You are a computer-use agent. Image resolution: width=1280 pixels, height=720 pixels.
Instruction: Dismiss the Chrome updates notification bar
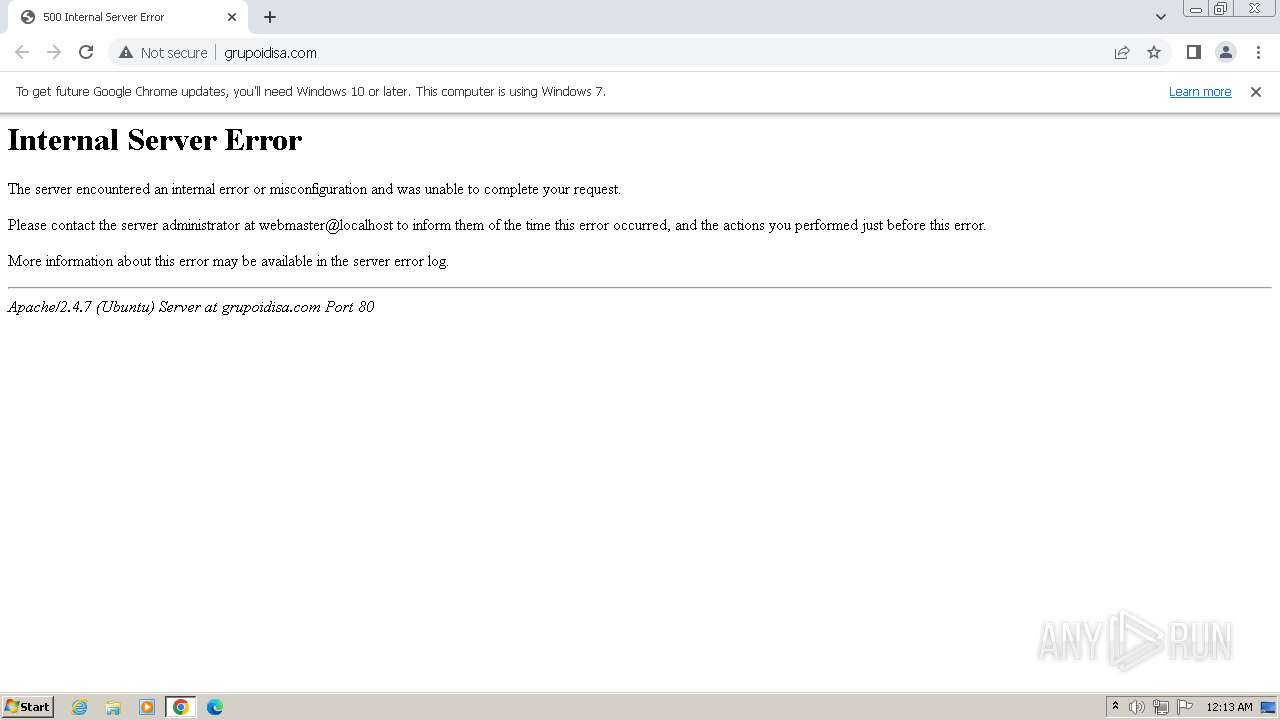[x=1256, y=92]
